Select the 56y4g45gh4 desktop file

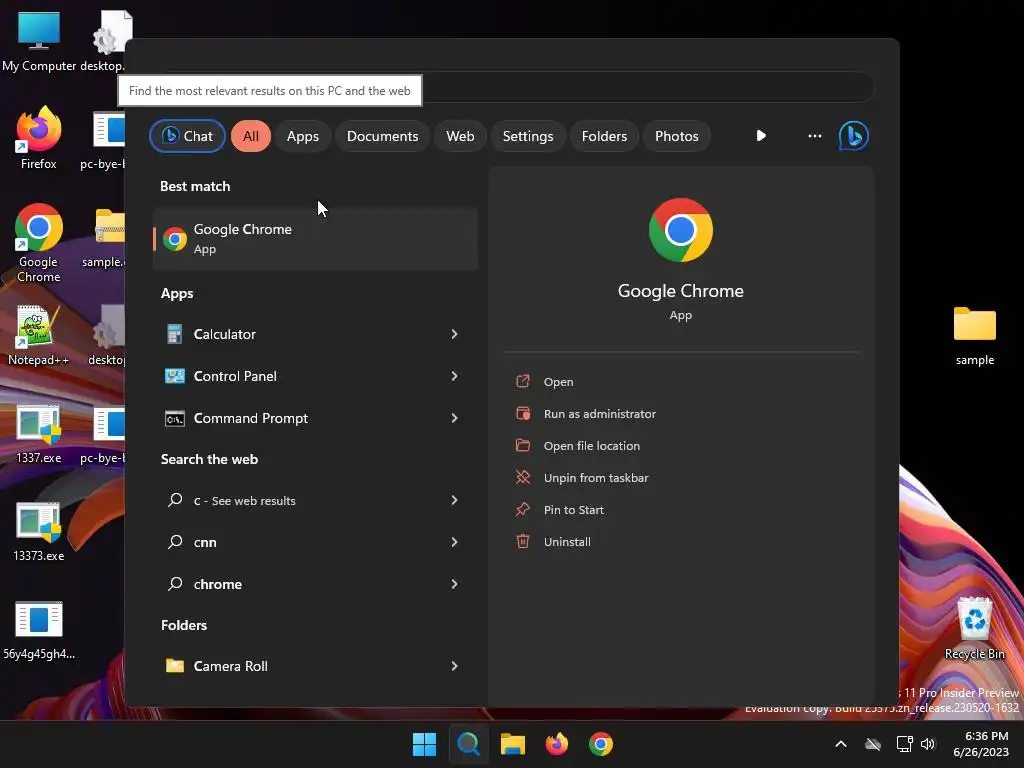[x=39, y=630]
